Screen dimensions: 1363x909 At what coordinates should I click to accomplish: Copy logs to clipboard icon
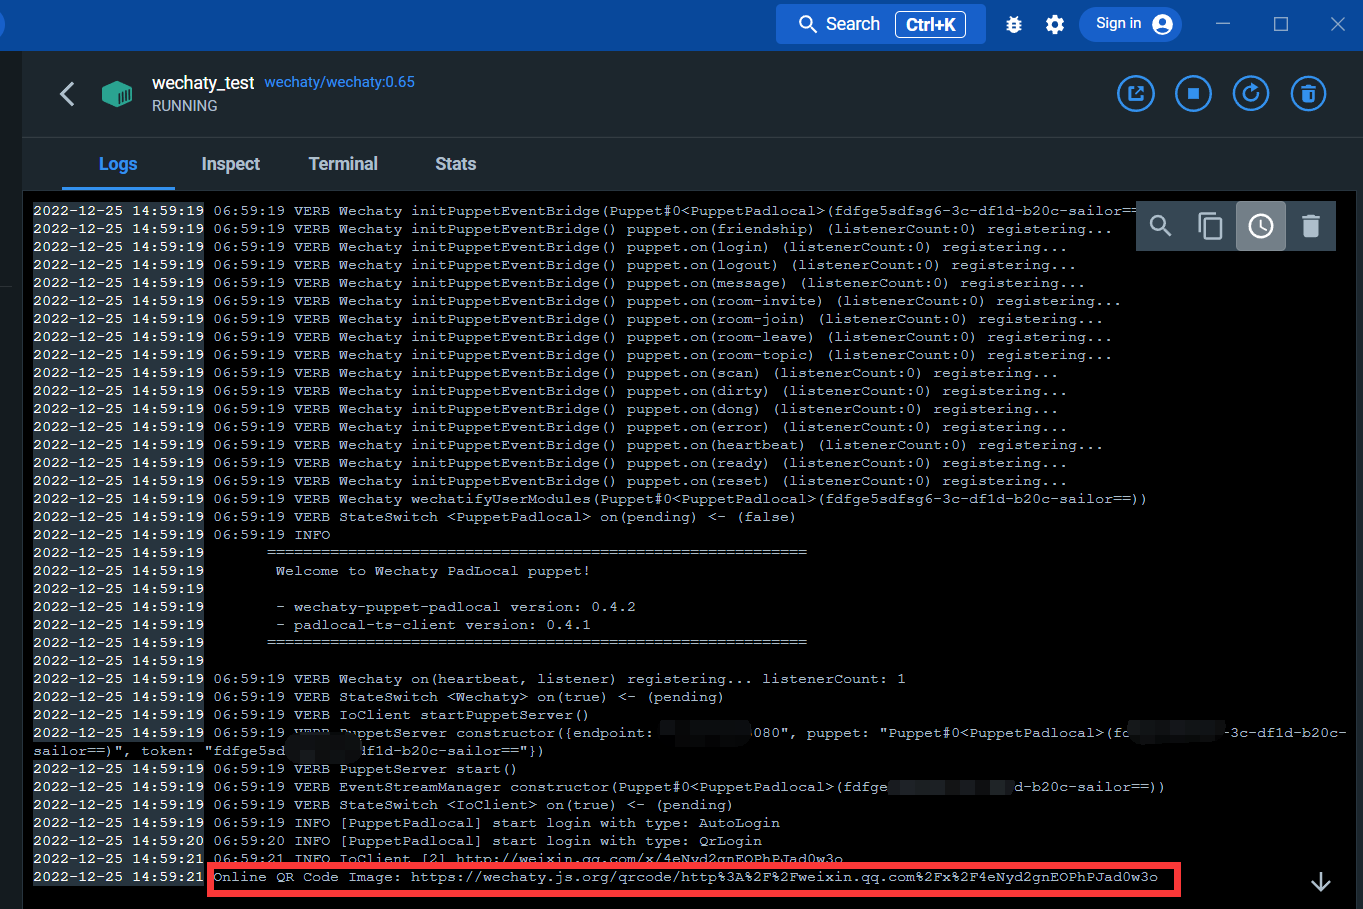click(1211, 226)
